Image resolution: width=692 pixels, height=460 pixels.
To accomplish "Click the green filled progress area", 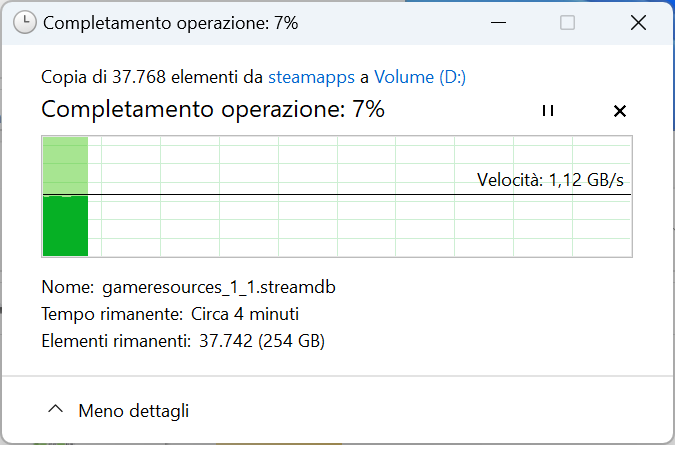I will point(65,225).
